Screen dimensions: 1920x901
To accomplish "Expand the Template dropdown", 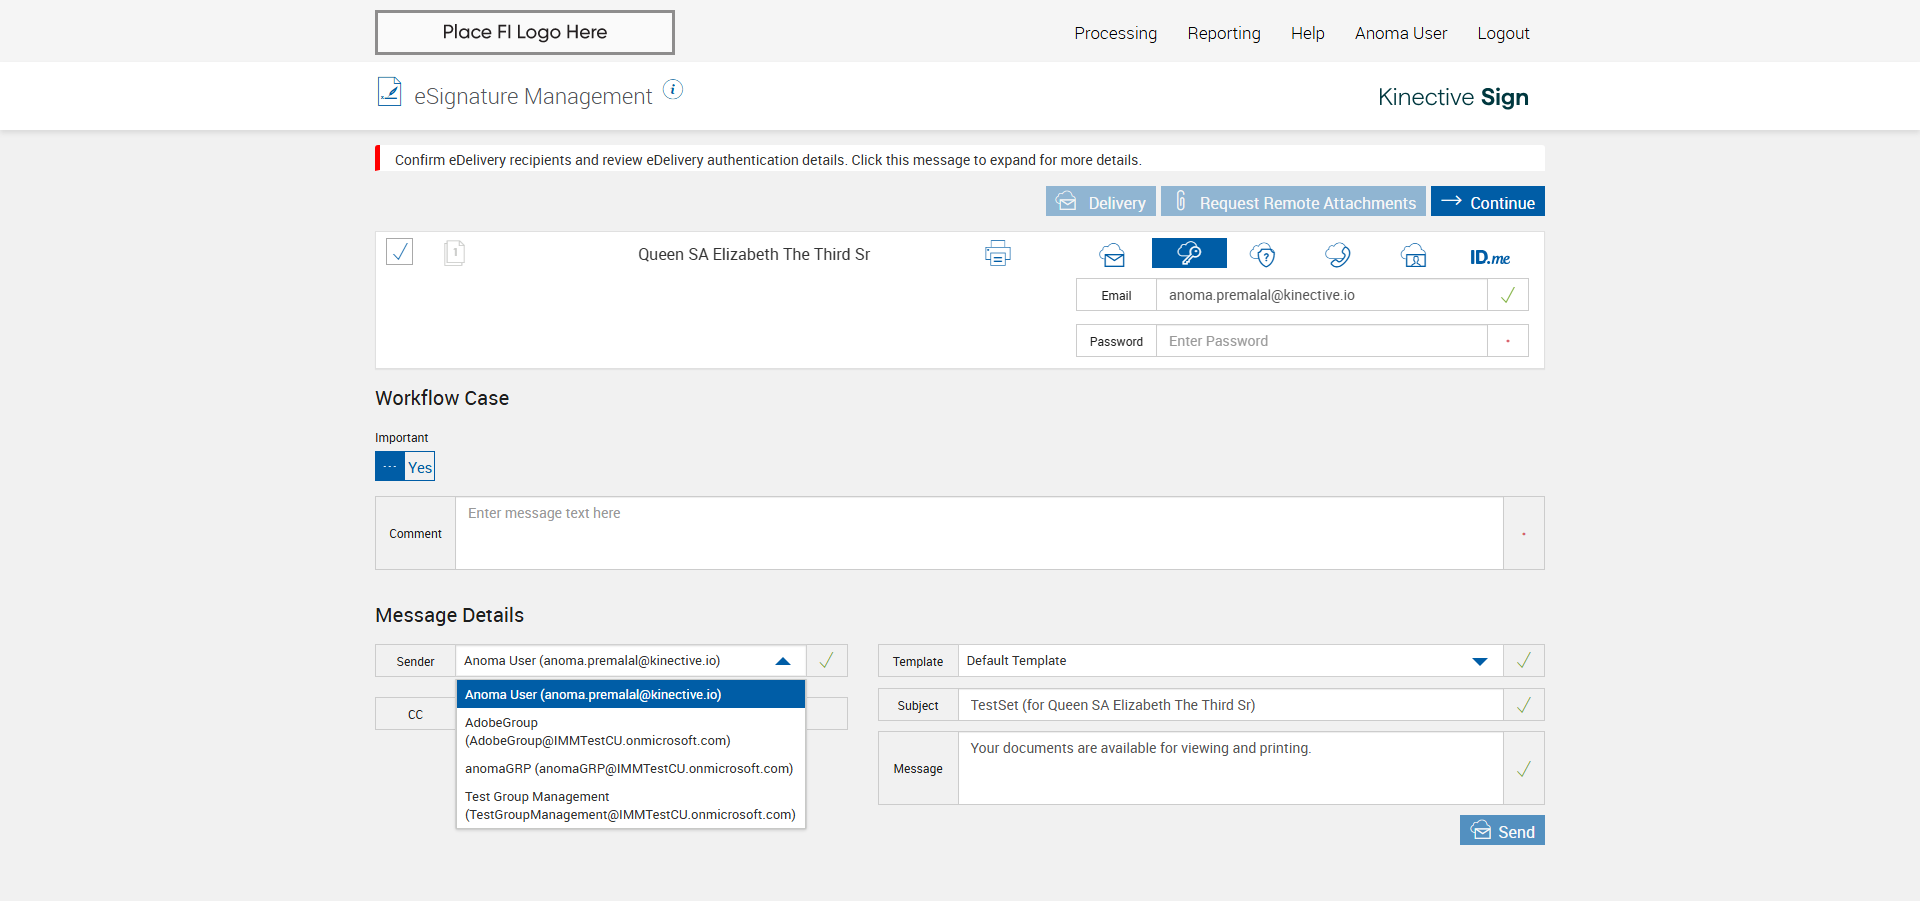I will coord(1480,661).
